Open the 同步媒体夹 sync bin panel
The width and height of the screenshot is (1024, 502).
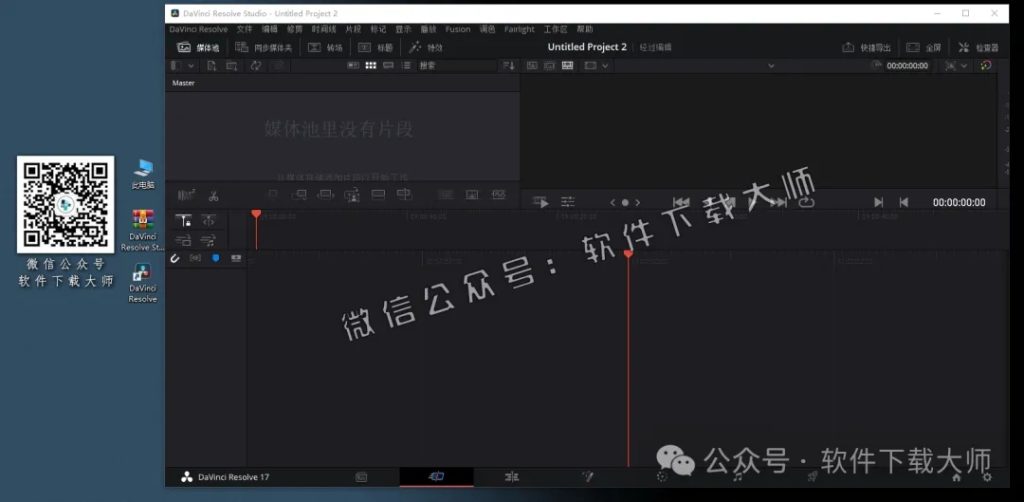pyautogui.click(x=264, y=48)
